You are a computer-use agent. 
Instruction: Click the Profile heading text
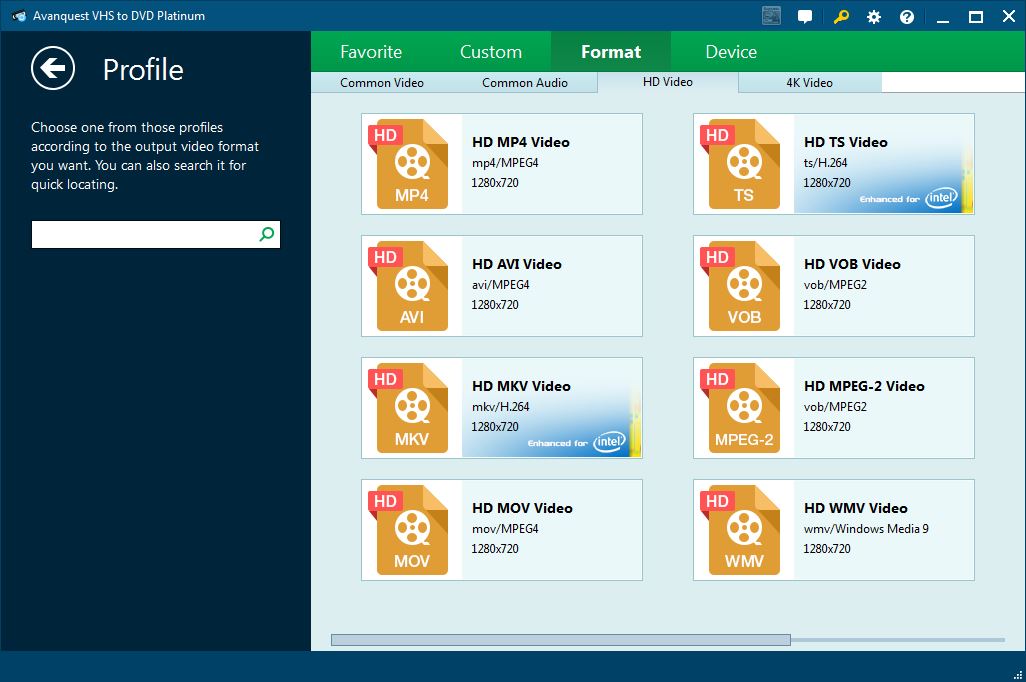pyautogui.click(x=143, y=69)
